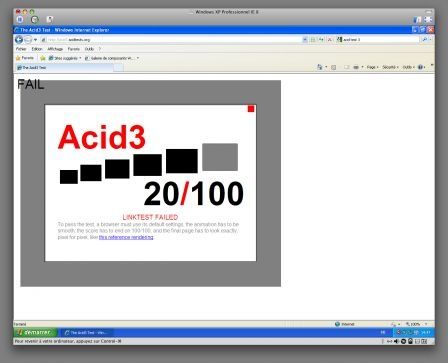448x363 pixels.
Task: Click the Print icon in command bar
Action: 356,67
